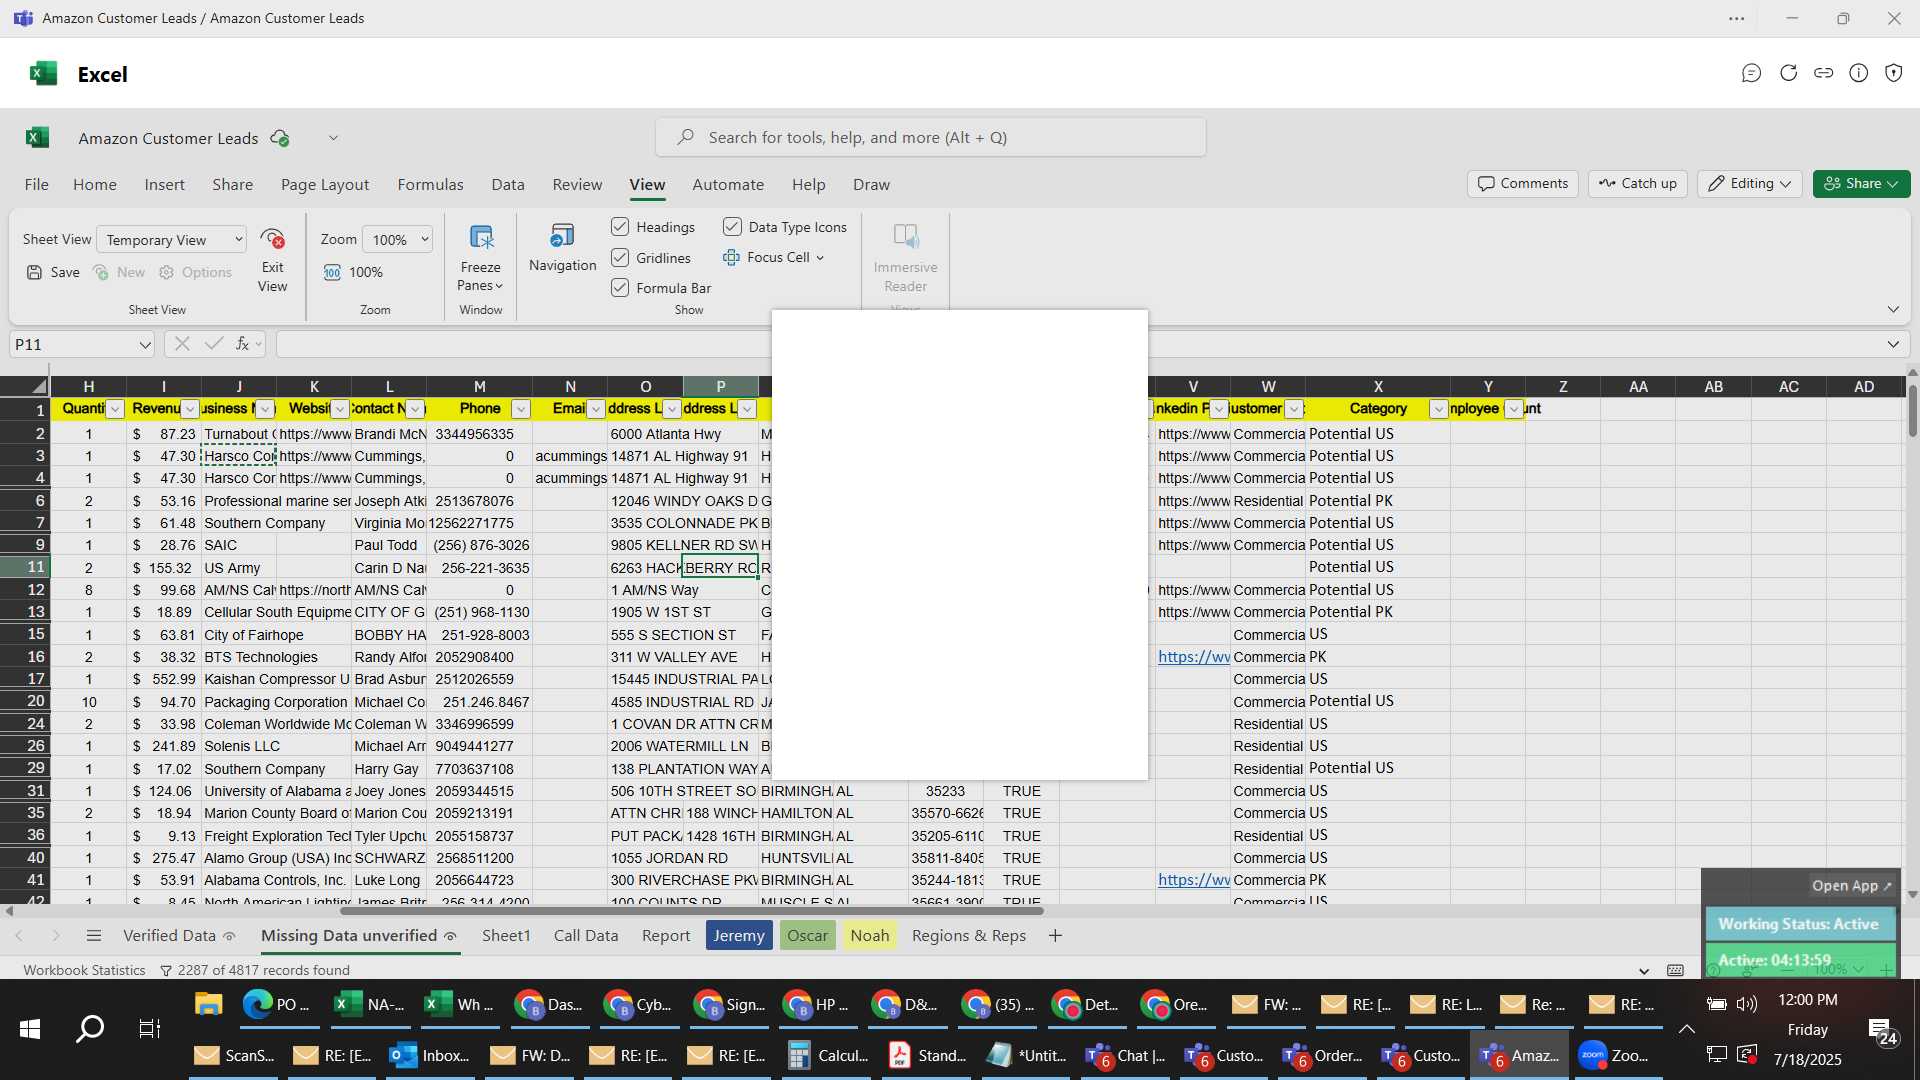Confirm formula entry with checkmark icon
Viewport: 1920px width, 1080px height.
click(213, 344)
